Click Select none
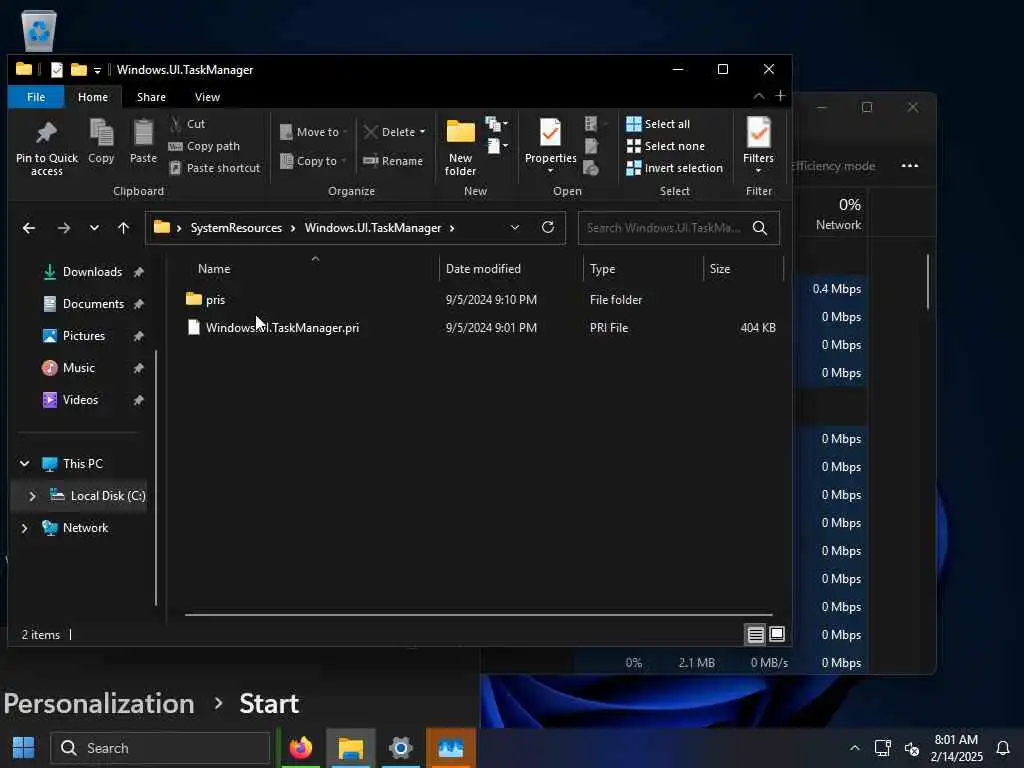 (665, 146)
